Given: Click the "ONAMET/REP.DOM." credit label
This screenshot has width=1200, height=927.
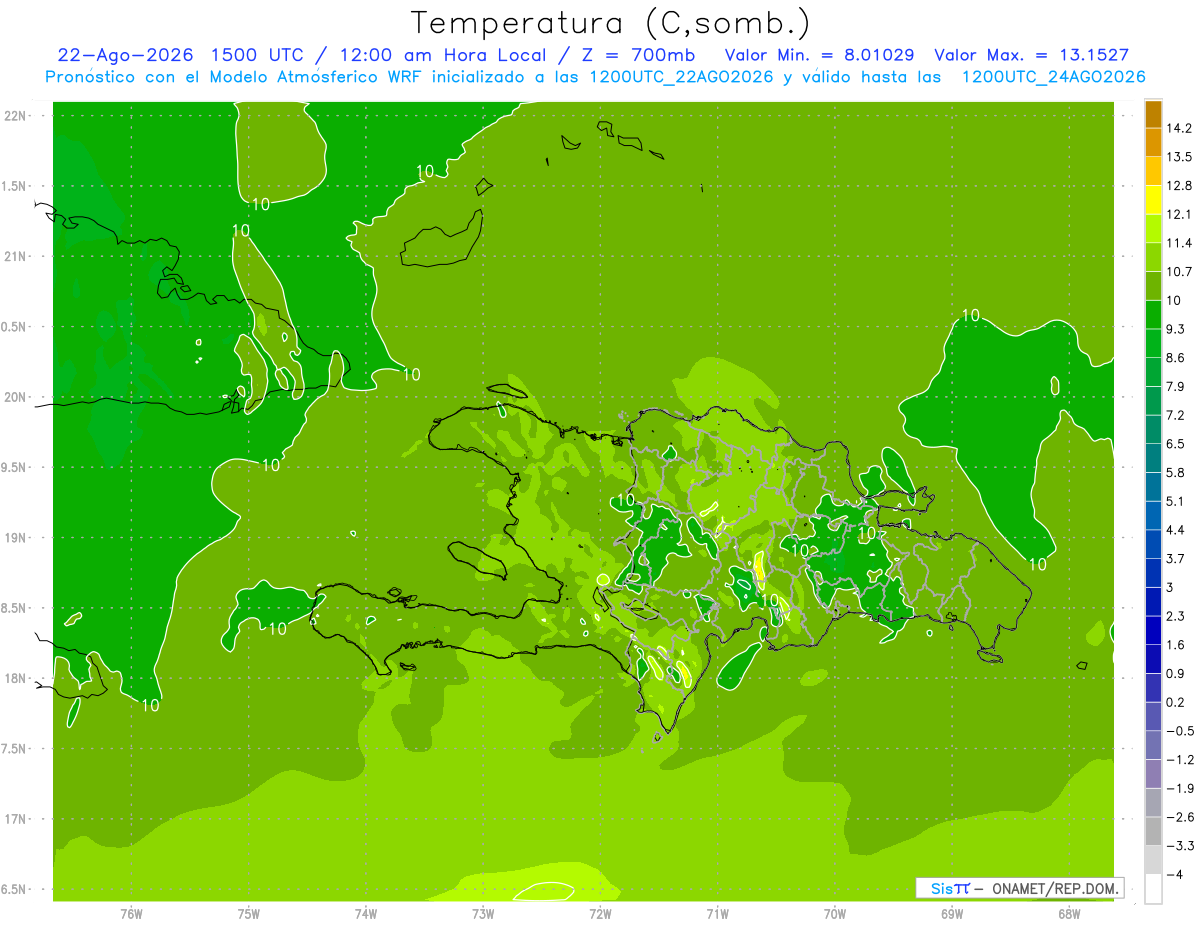Looking at the screenshot, I should click(1056, 888).
